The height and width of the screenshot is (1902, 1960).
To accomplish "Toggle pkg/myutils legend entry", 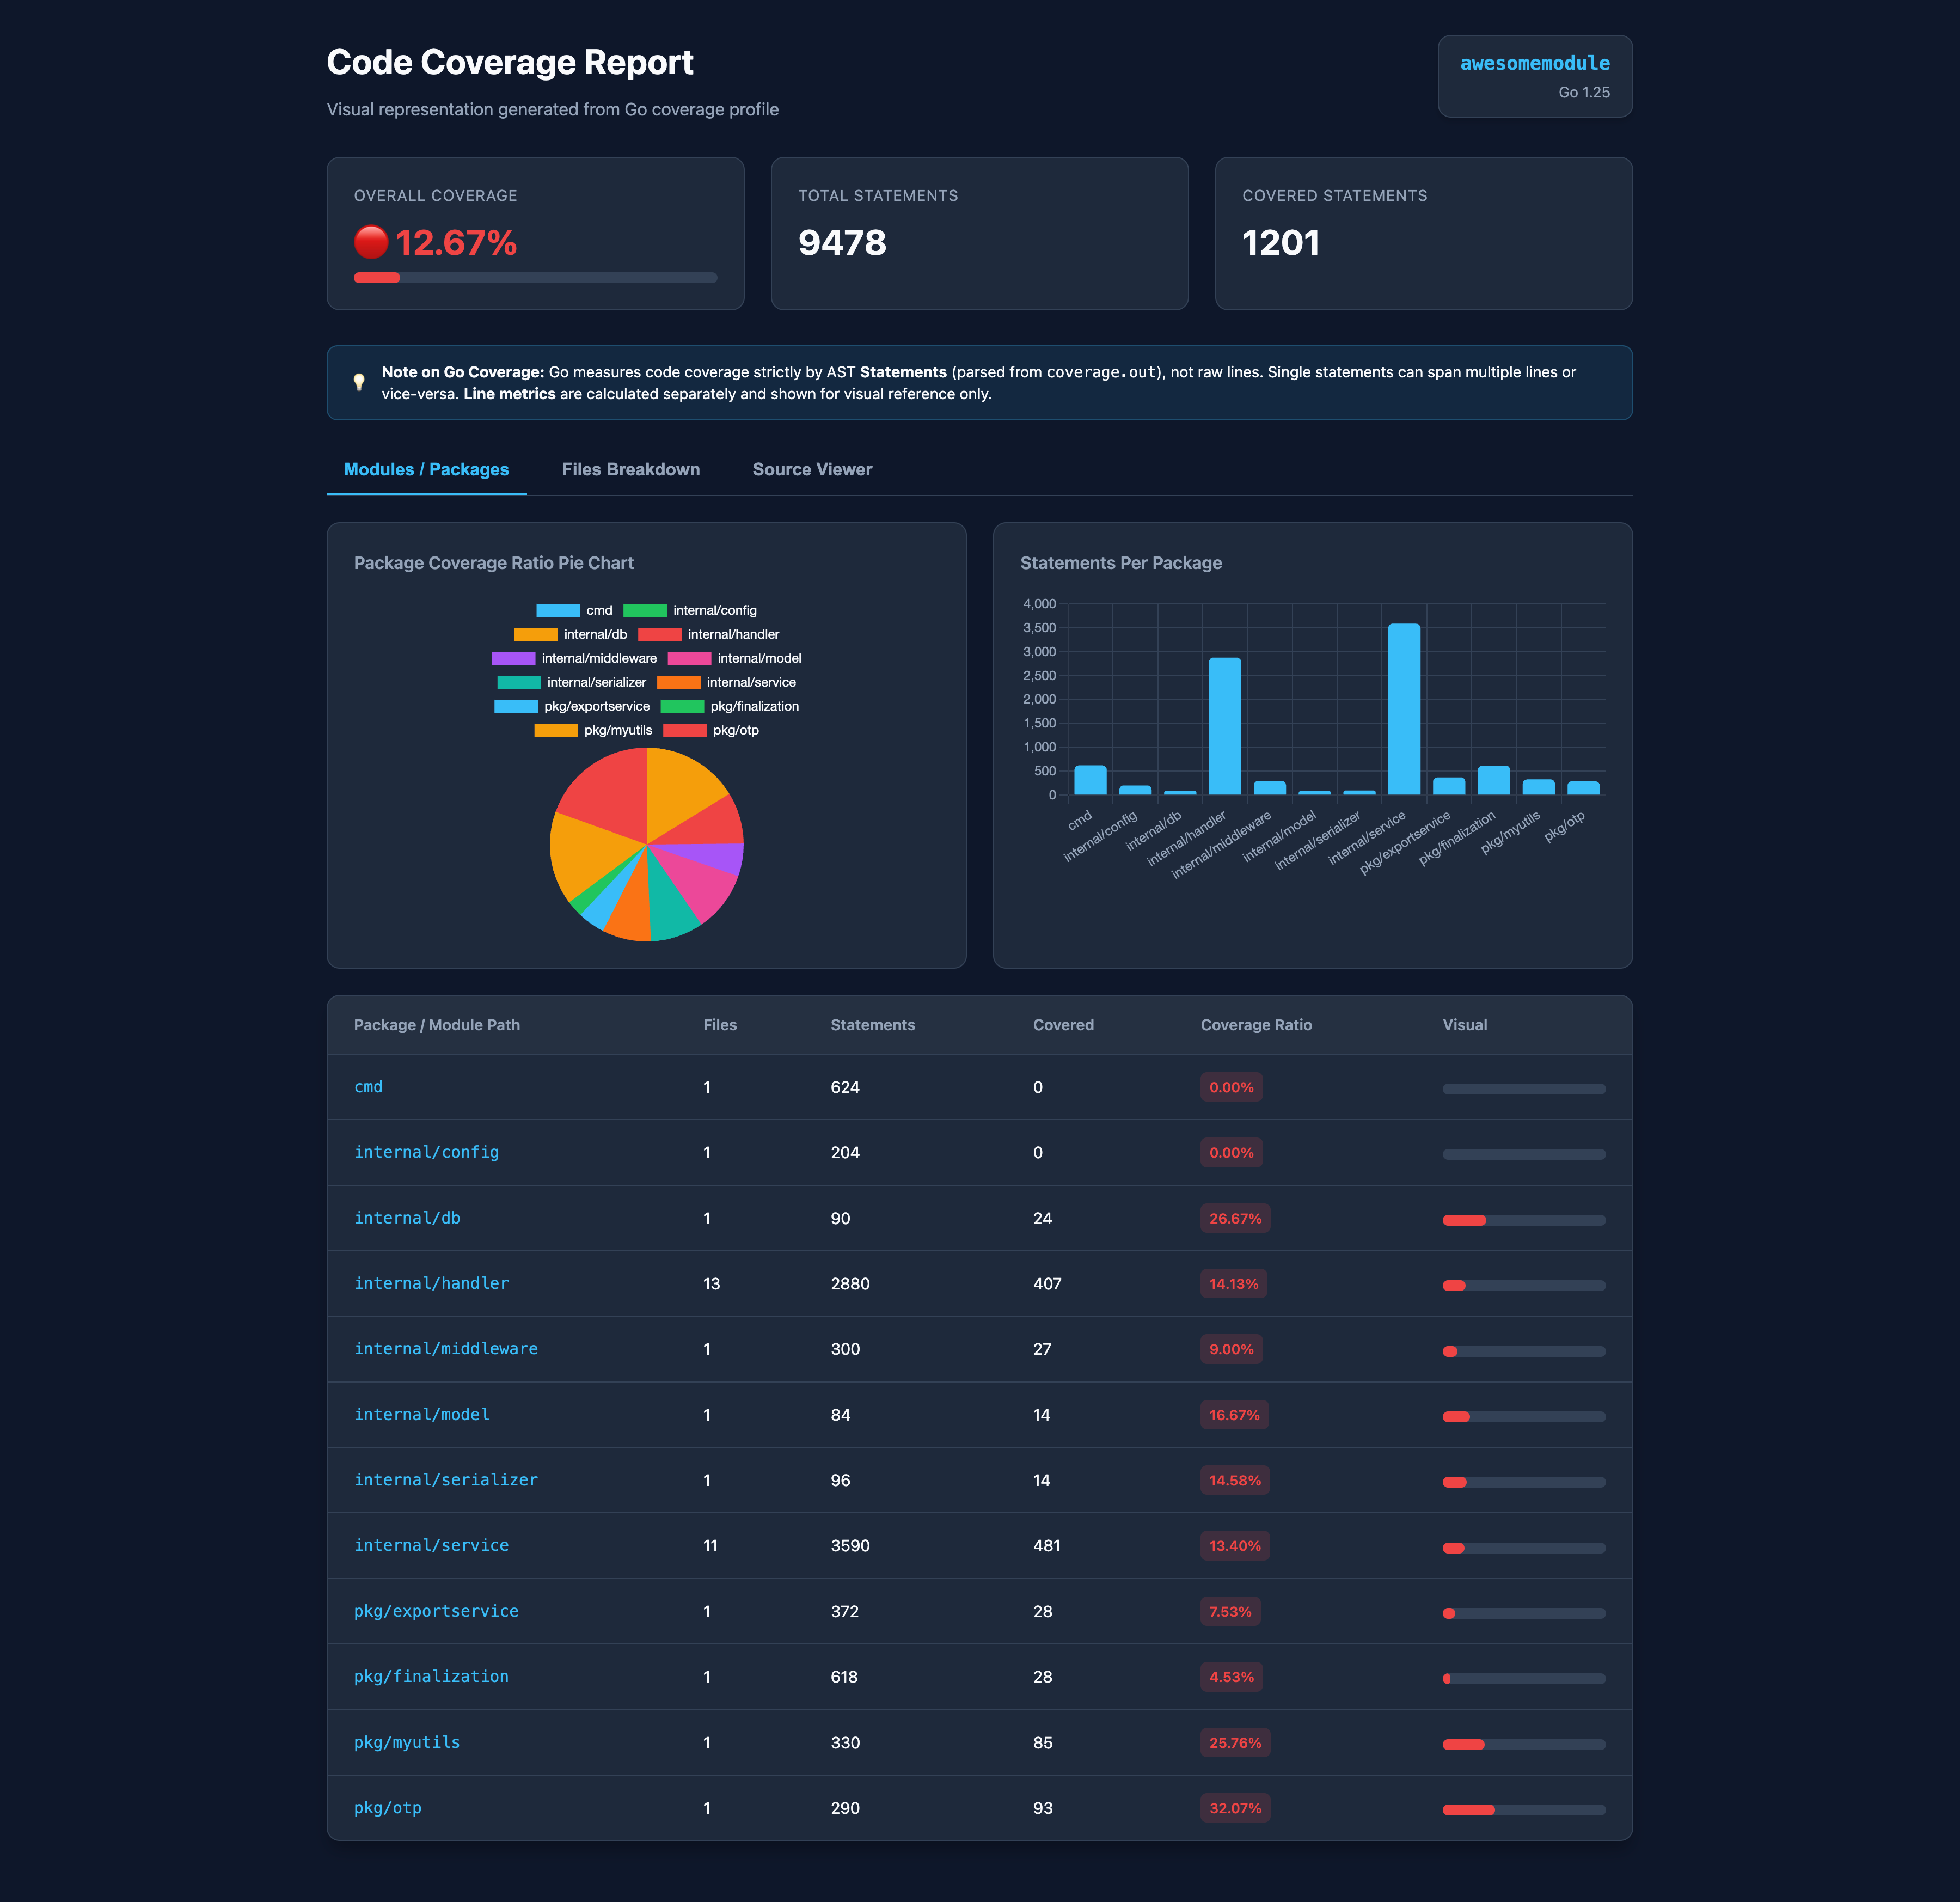I will click(593, 730).
